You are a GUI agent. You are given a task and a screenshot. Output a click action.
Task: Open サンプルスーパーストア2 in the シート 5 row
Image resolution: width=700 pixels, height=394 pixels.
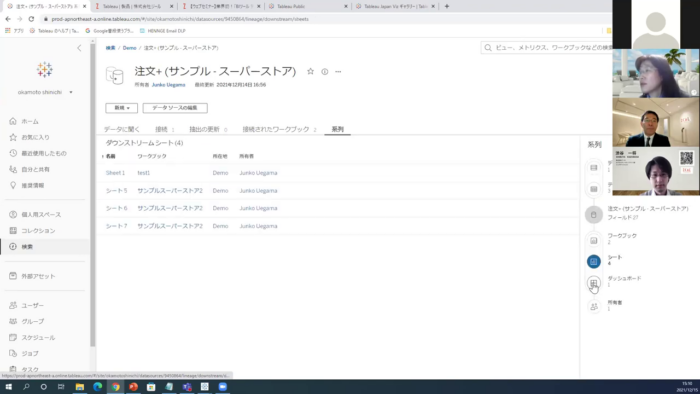170,191
